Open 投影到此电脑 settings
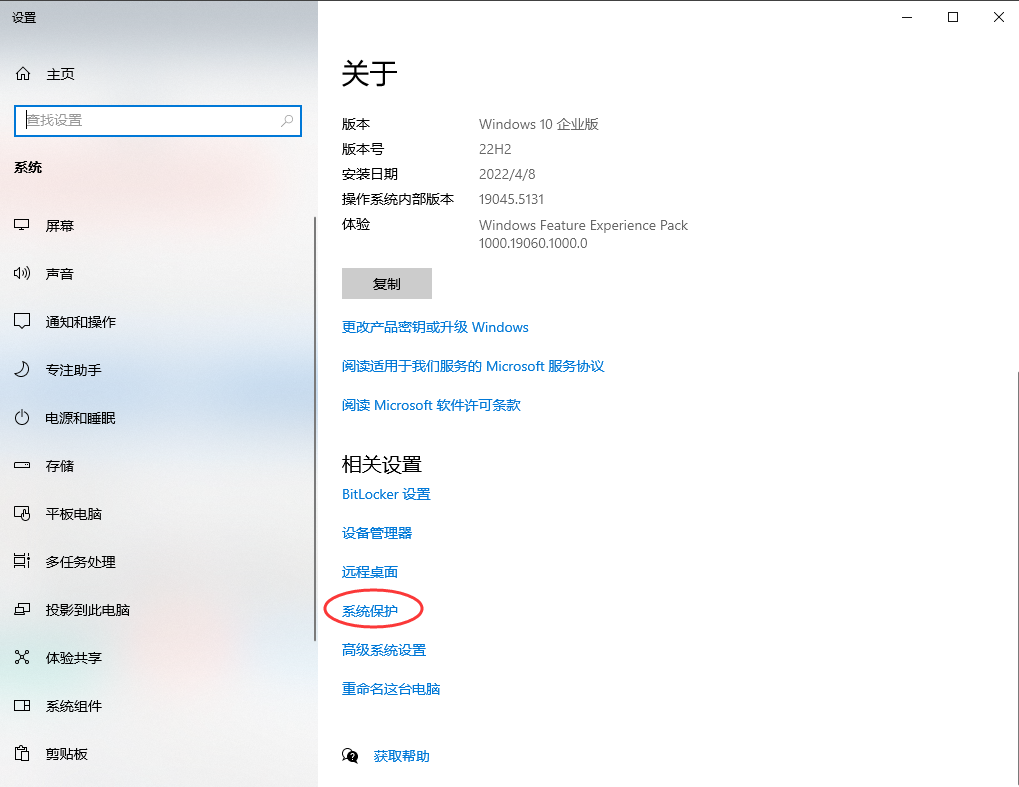Viewport: 1019px width, 787px height. point(85,609)
